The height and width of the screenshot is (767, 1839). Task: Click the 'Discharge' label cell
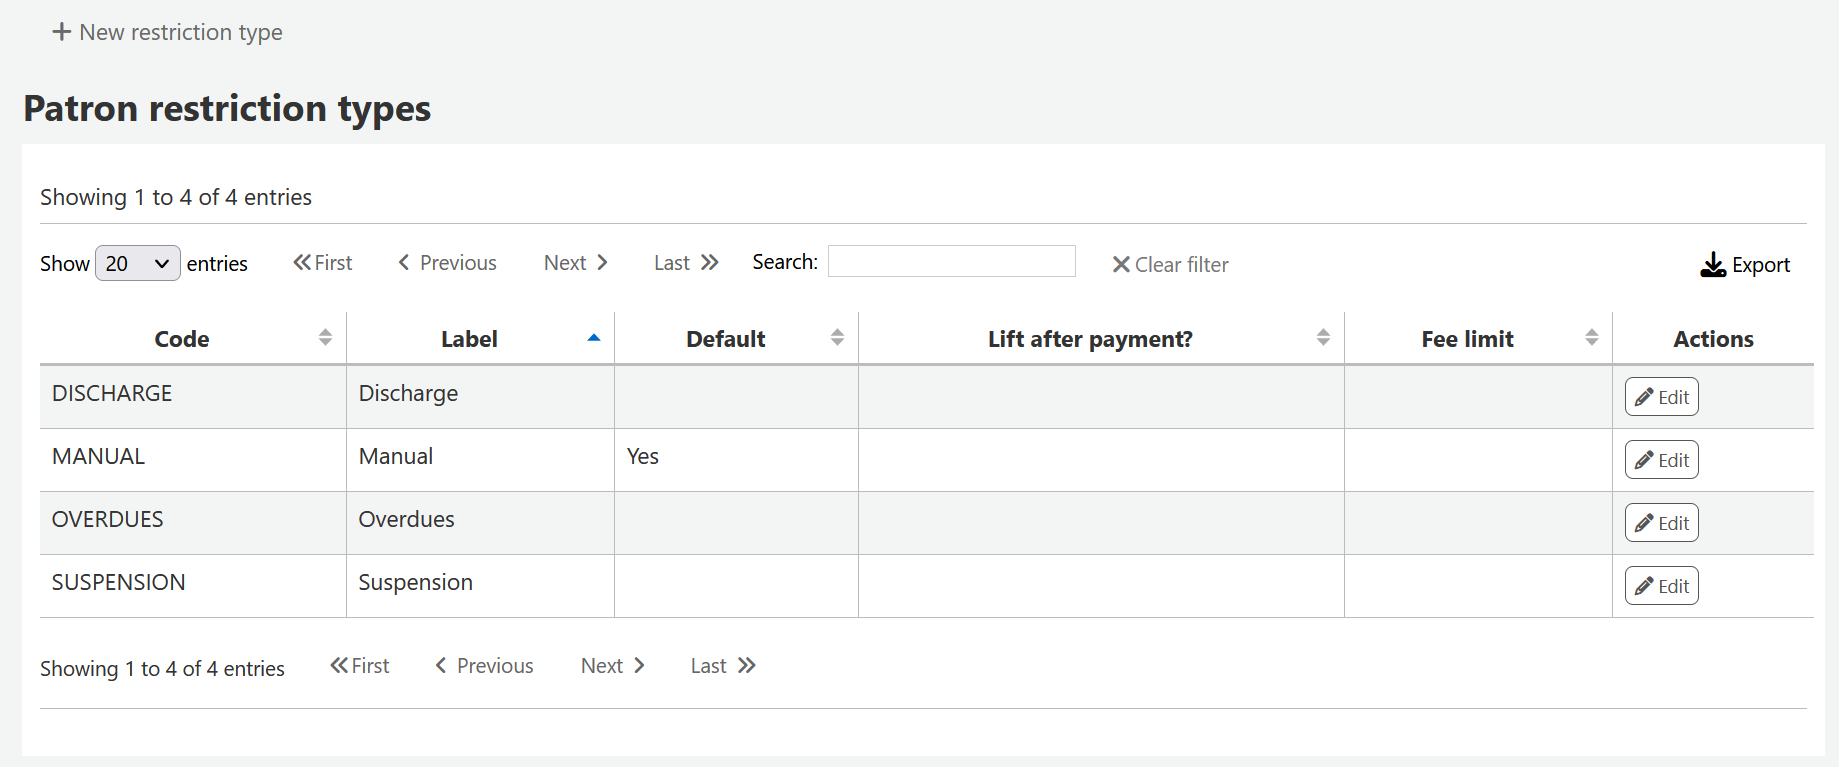click(480, 397)
